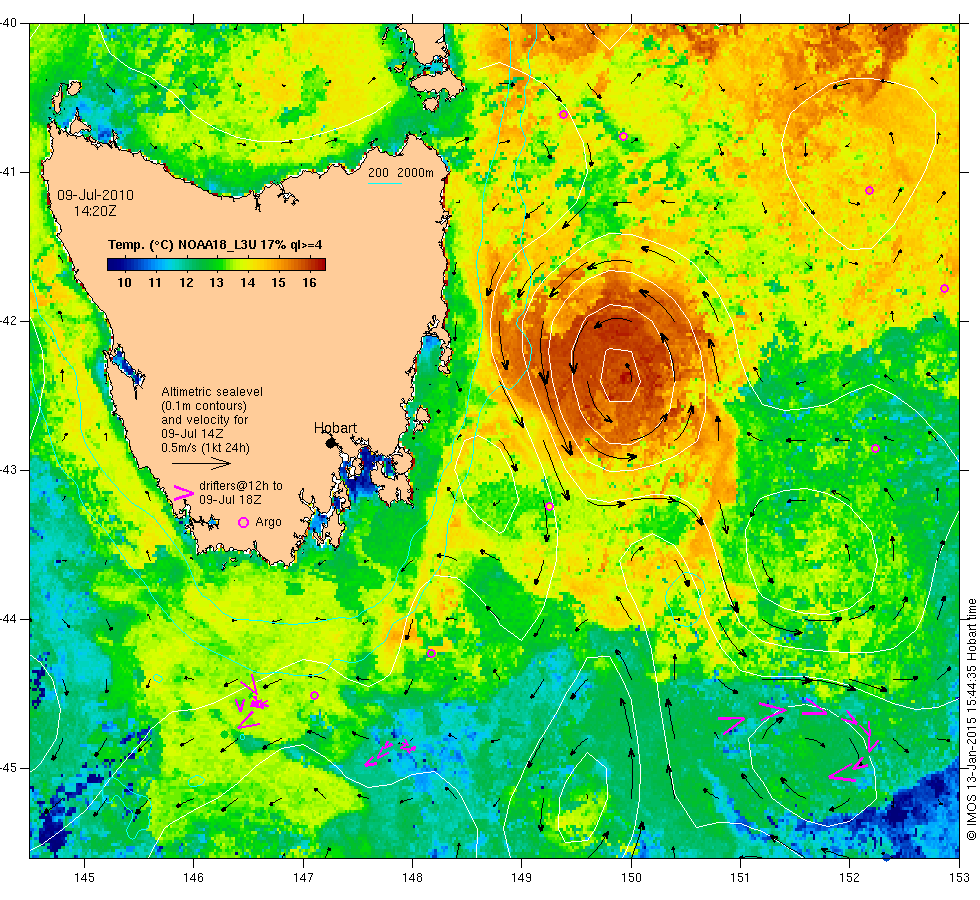Viewport: 980px width, 900px height.
Task: Click the '10' value on temperature scale
Action: click(124, 282)
